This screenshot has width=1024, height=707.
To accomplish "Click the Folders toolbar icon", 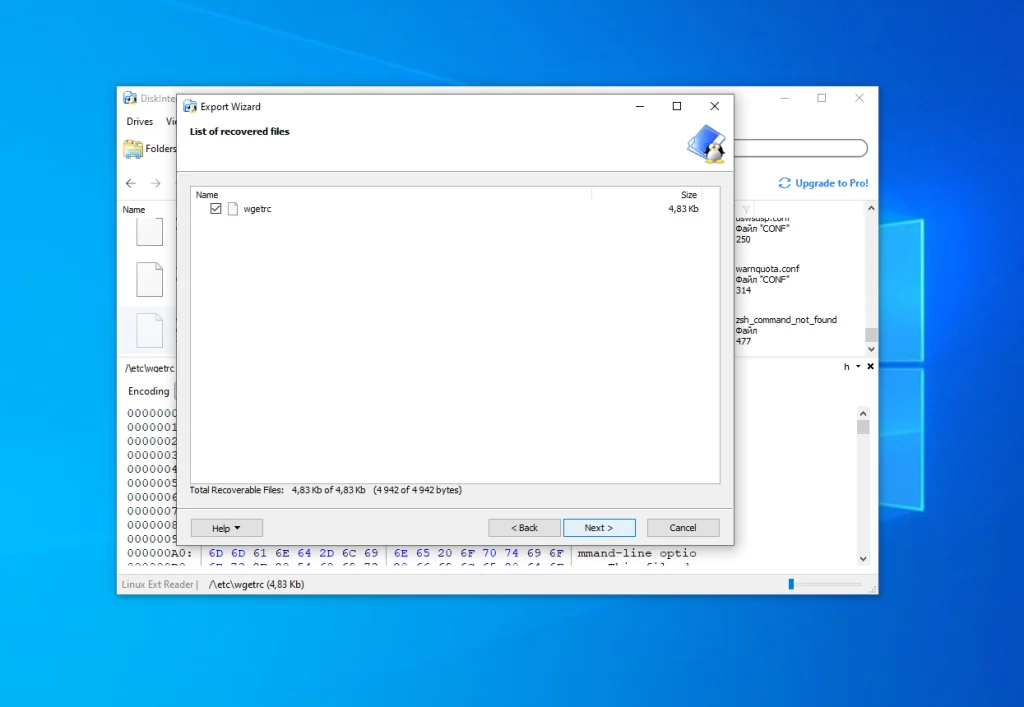I will (x=134, y=149).
